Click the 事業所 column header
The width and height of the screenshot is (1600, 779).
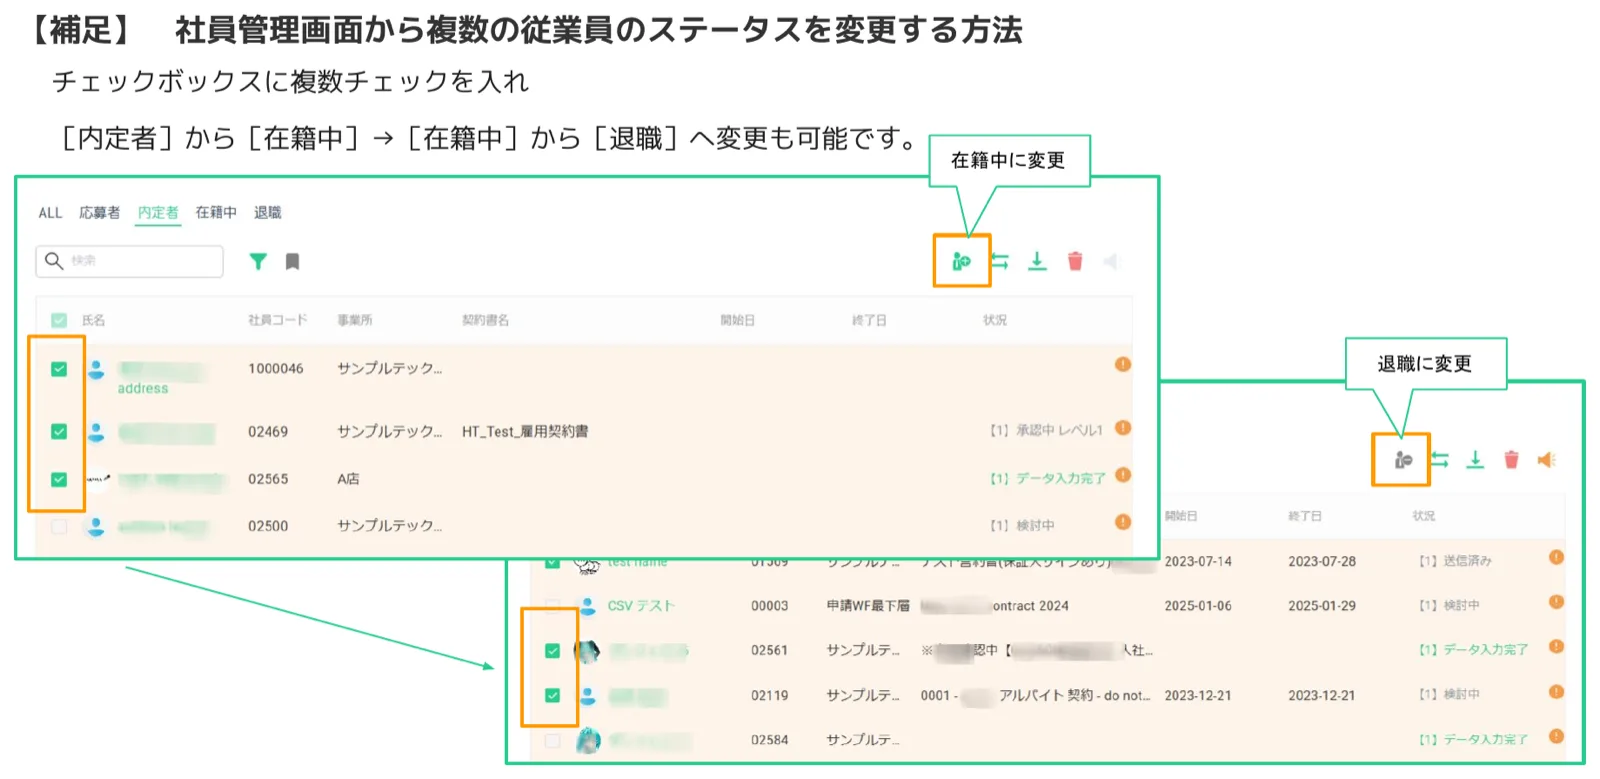coord(354,320)
